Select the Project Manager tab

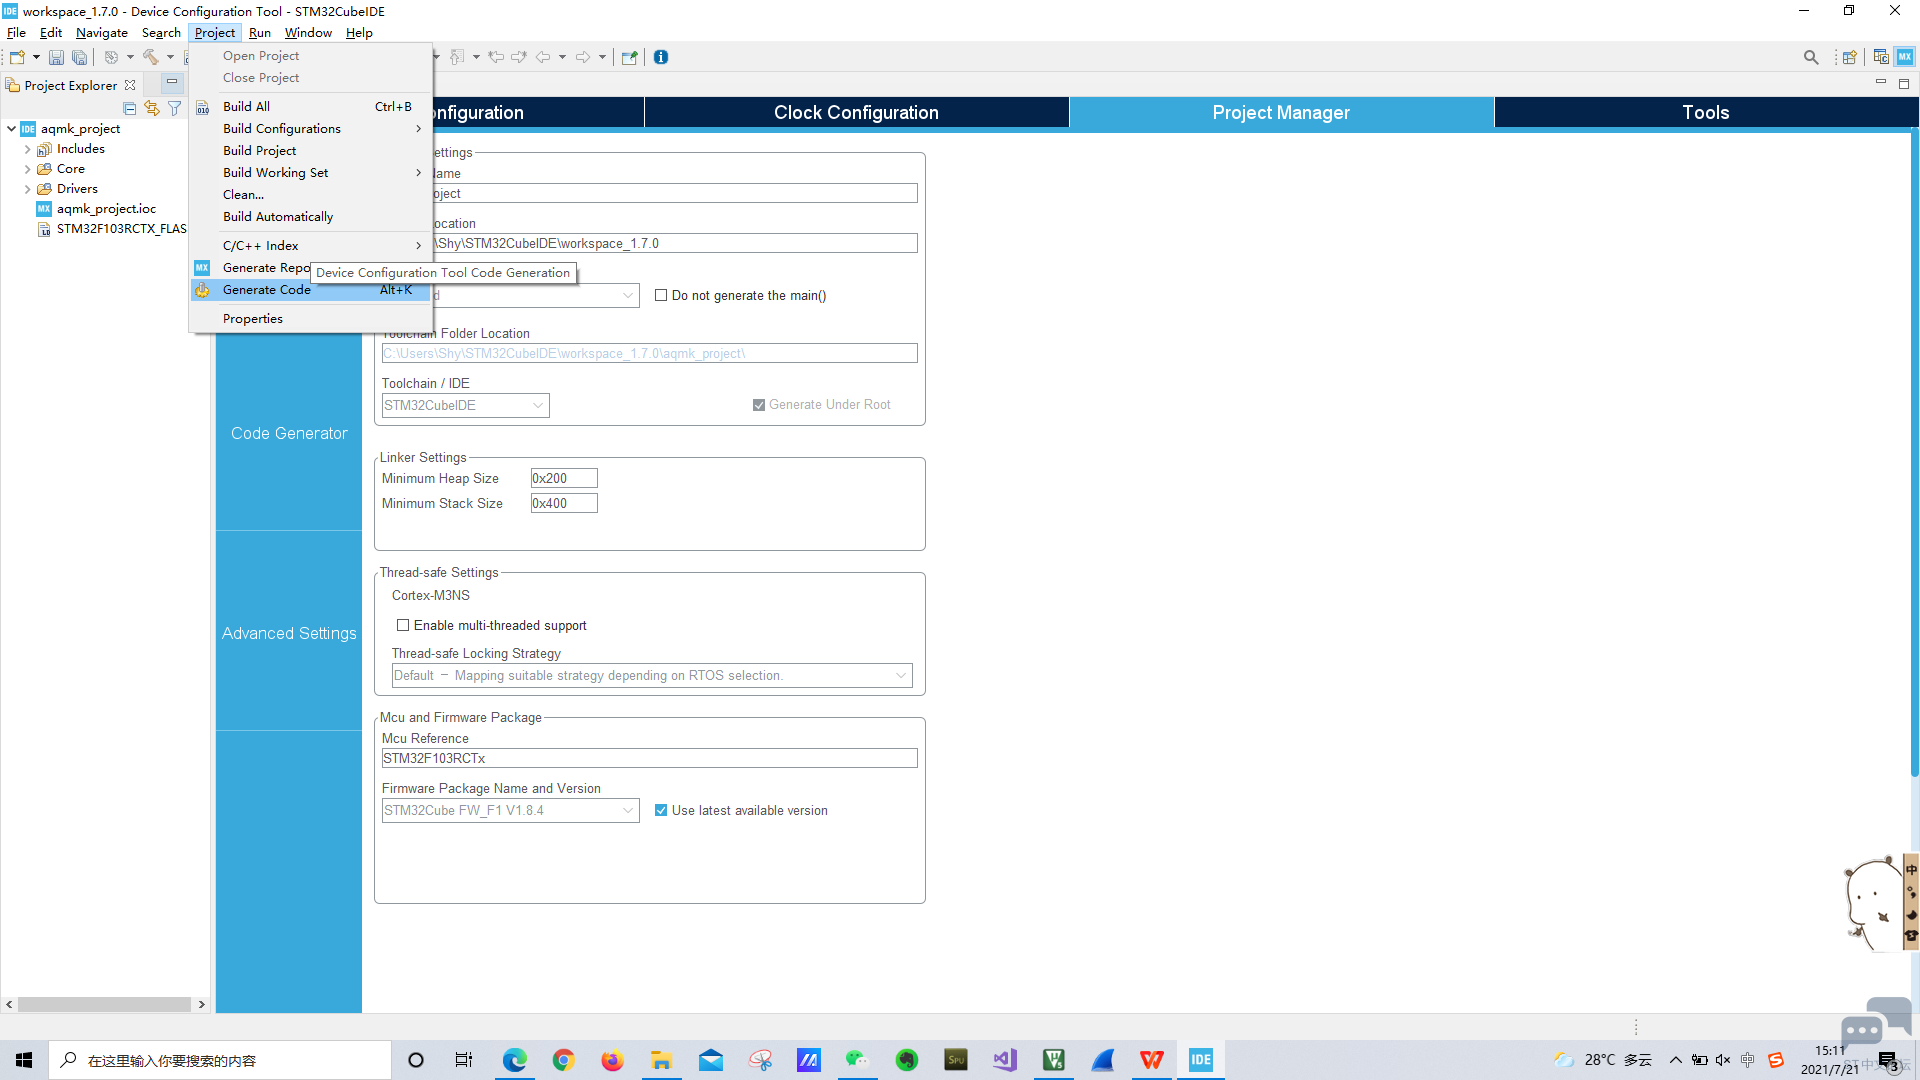(1281, 113)
